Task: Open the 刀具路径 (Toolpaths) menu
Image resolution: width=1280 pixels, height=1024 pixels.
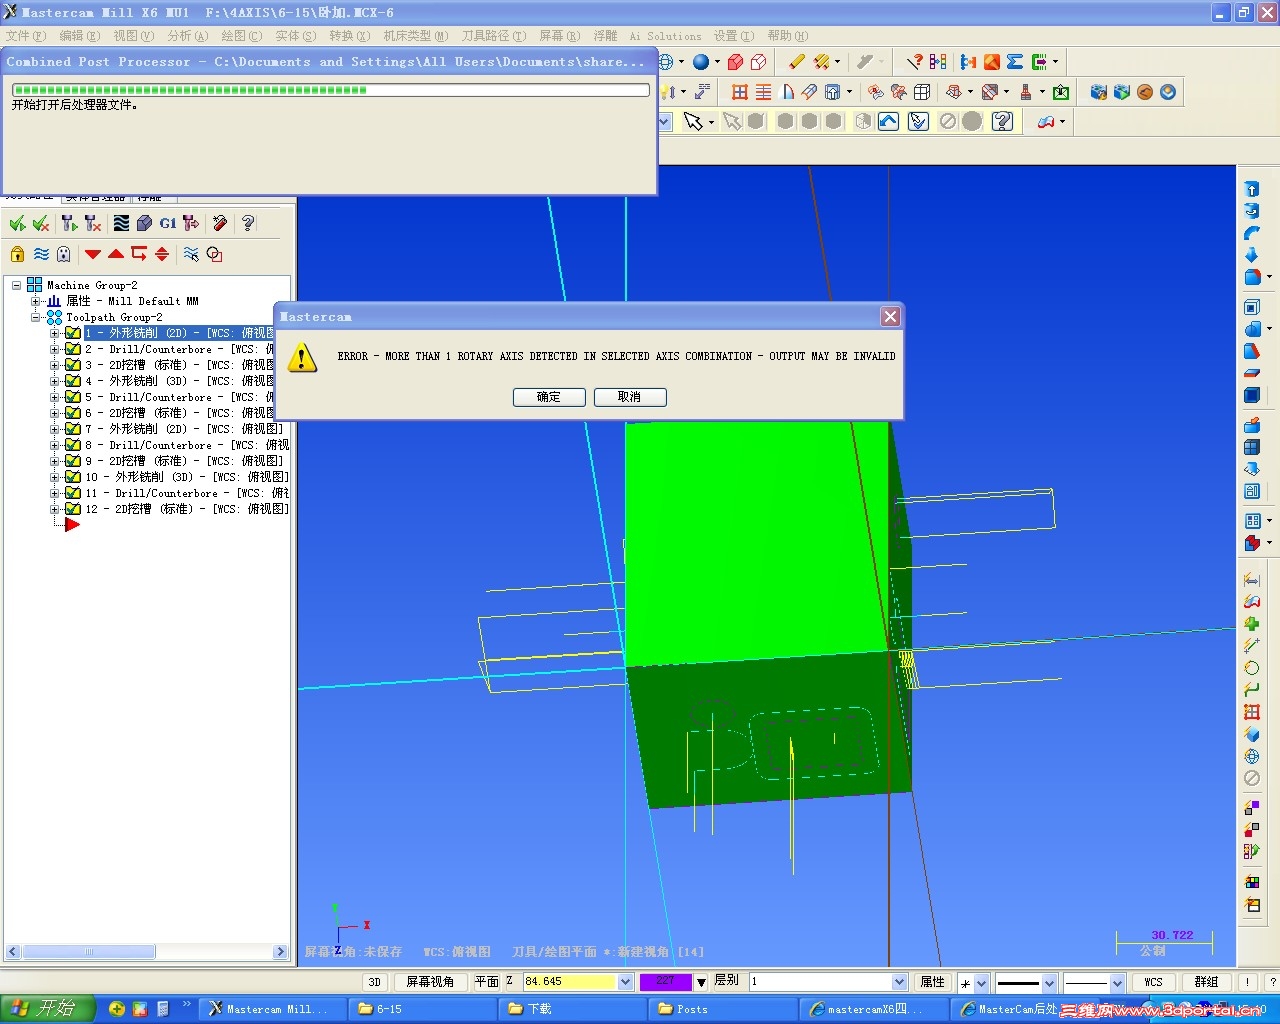Action: [494, 36]
